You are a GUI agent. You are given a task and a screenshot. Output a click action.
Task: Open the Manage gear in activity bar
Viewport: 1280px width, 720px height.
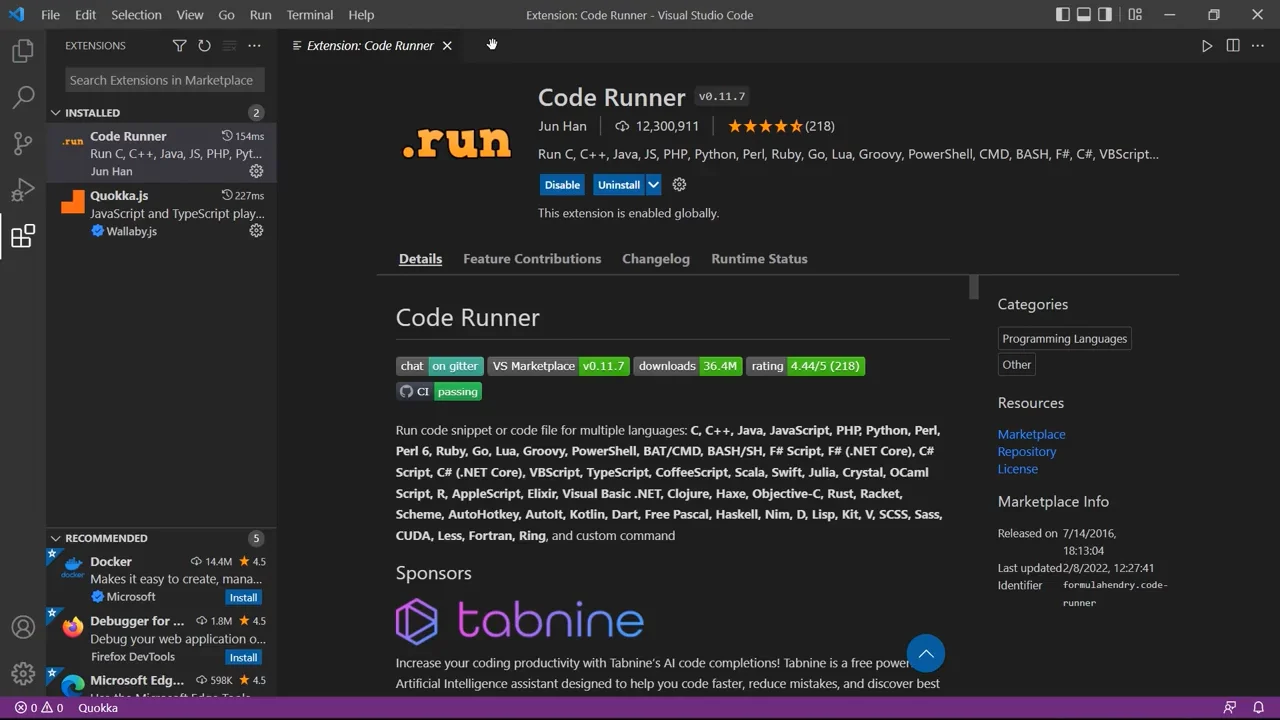23,674
